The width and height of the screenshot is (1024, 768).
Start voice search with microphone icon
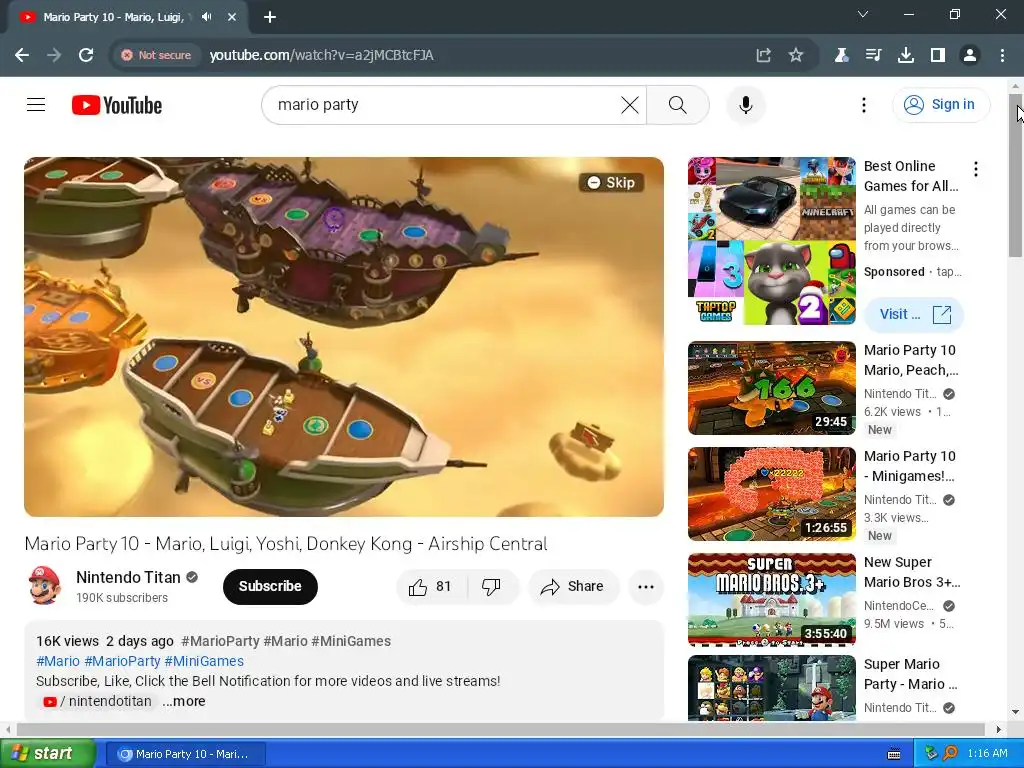pyautogui.click(x=745, y=104)
